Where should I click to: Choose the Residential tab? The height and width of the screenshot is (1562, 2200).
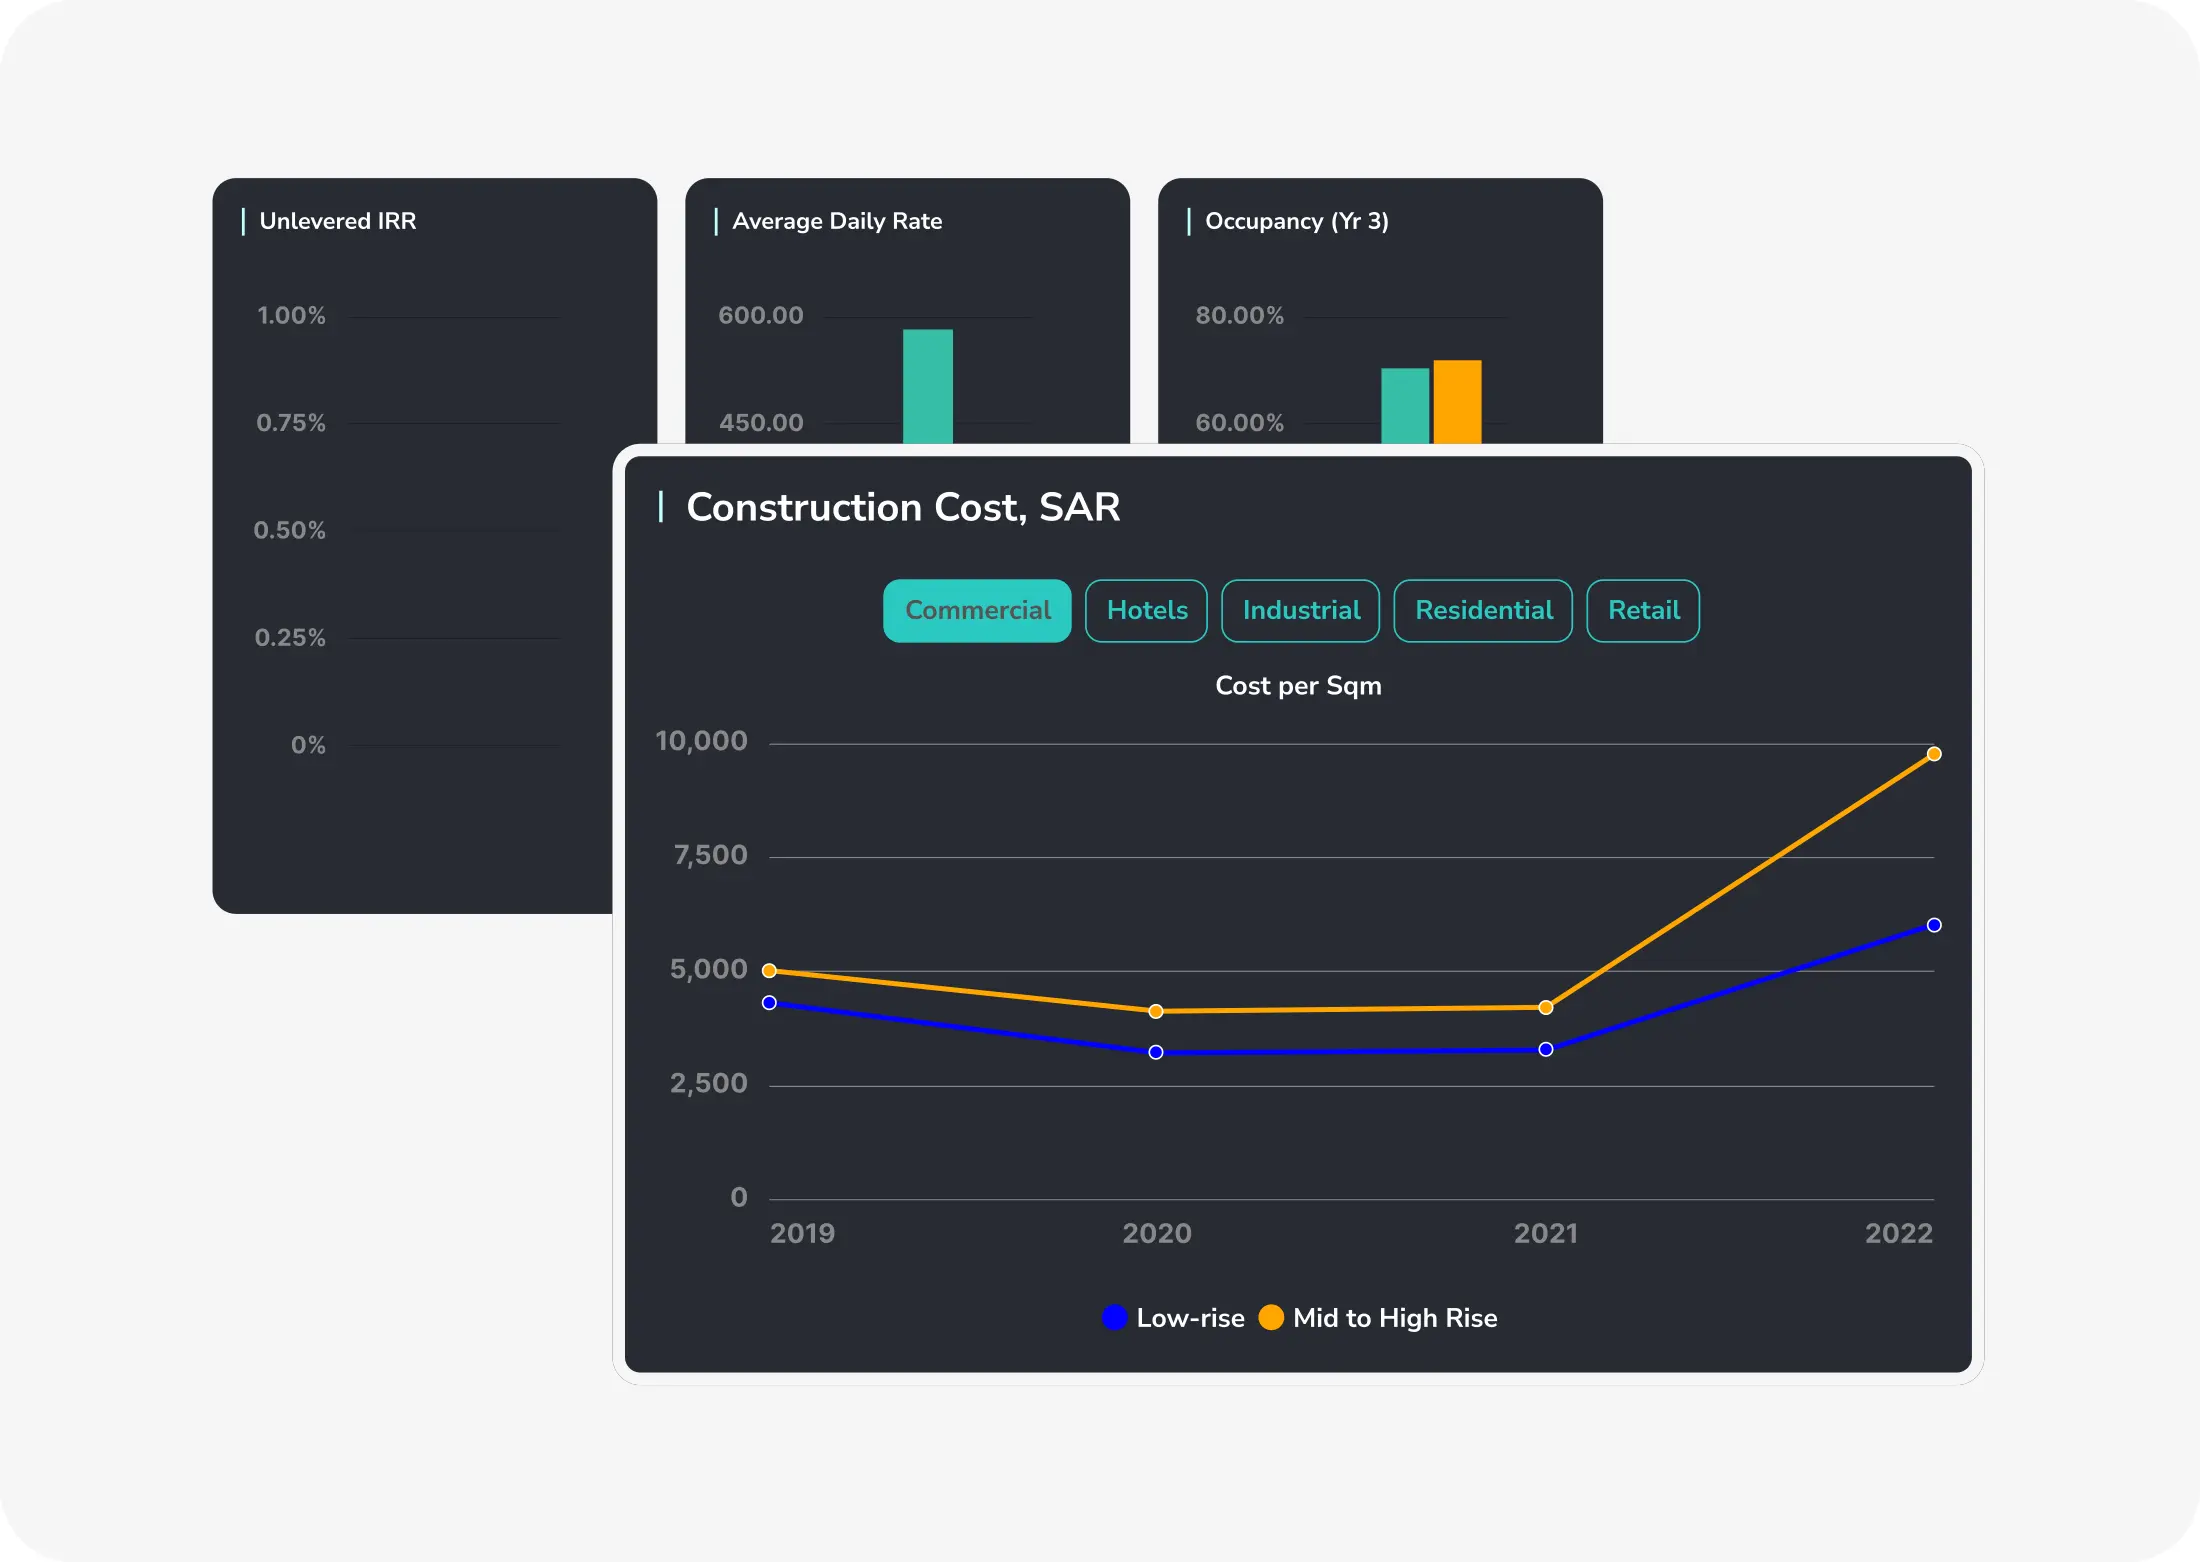1483,610
